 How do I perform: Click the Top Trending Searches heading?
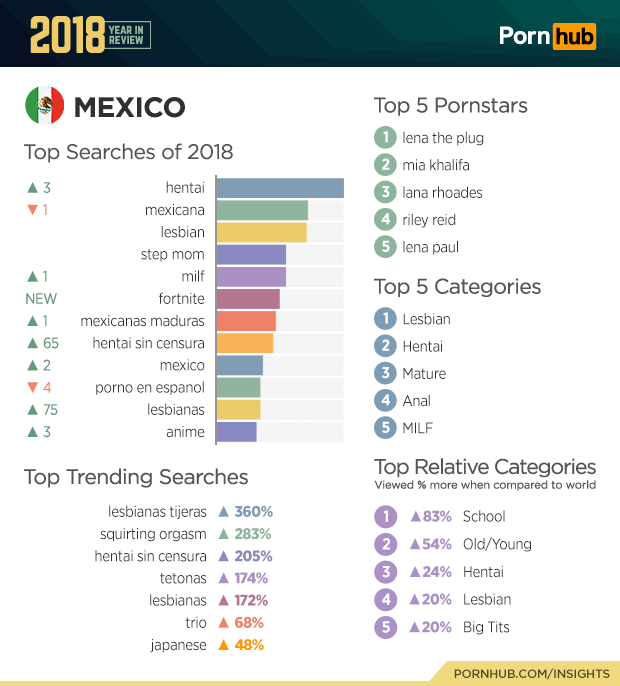[x=136, y=477]
